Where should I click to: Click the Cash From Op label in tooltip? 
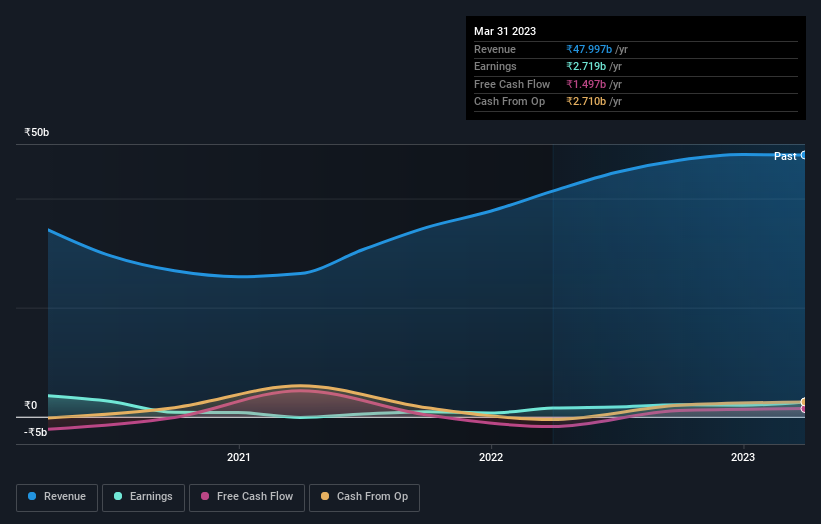[509, 102]
